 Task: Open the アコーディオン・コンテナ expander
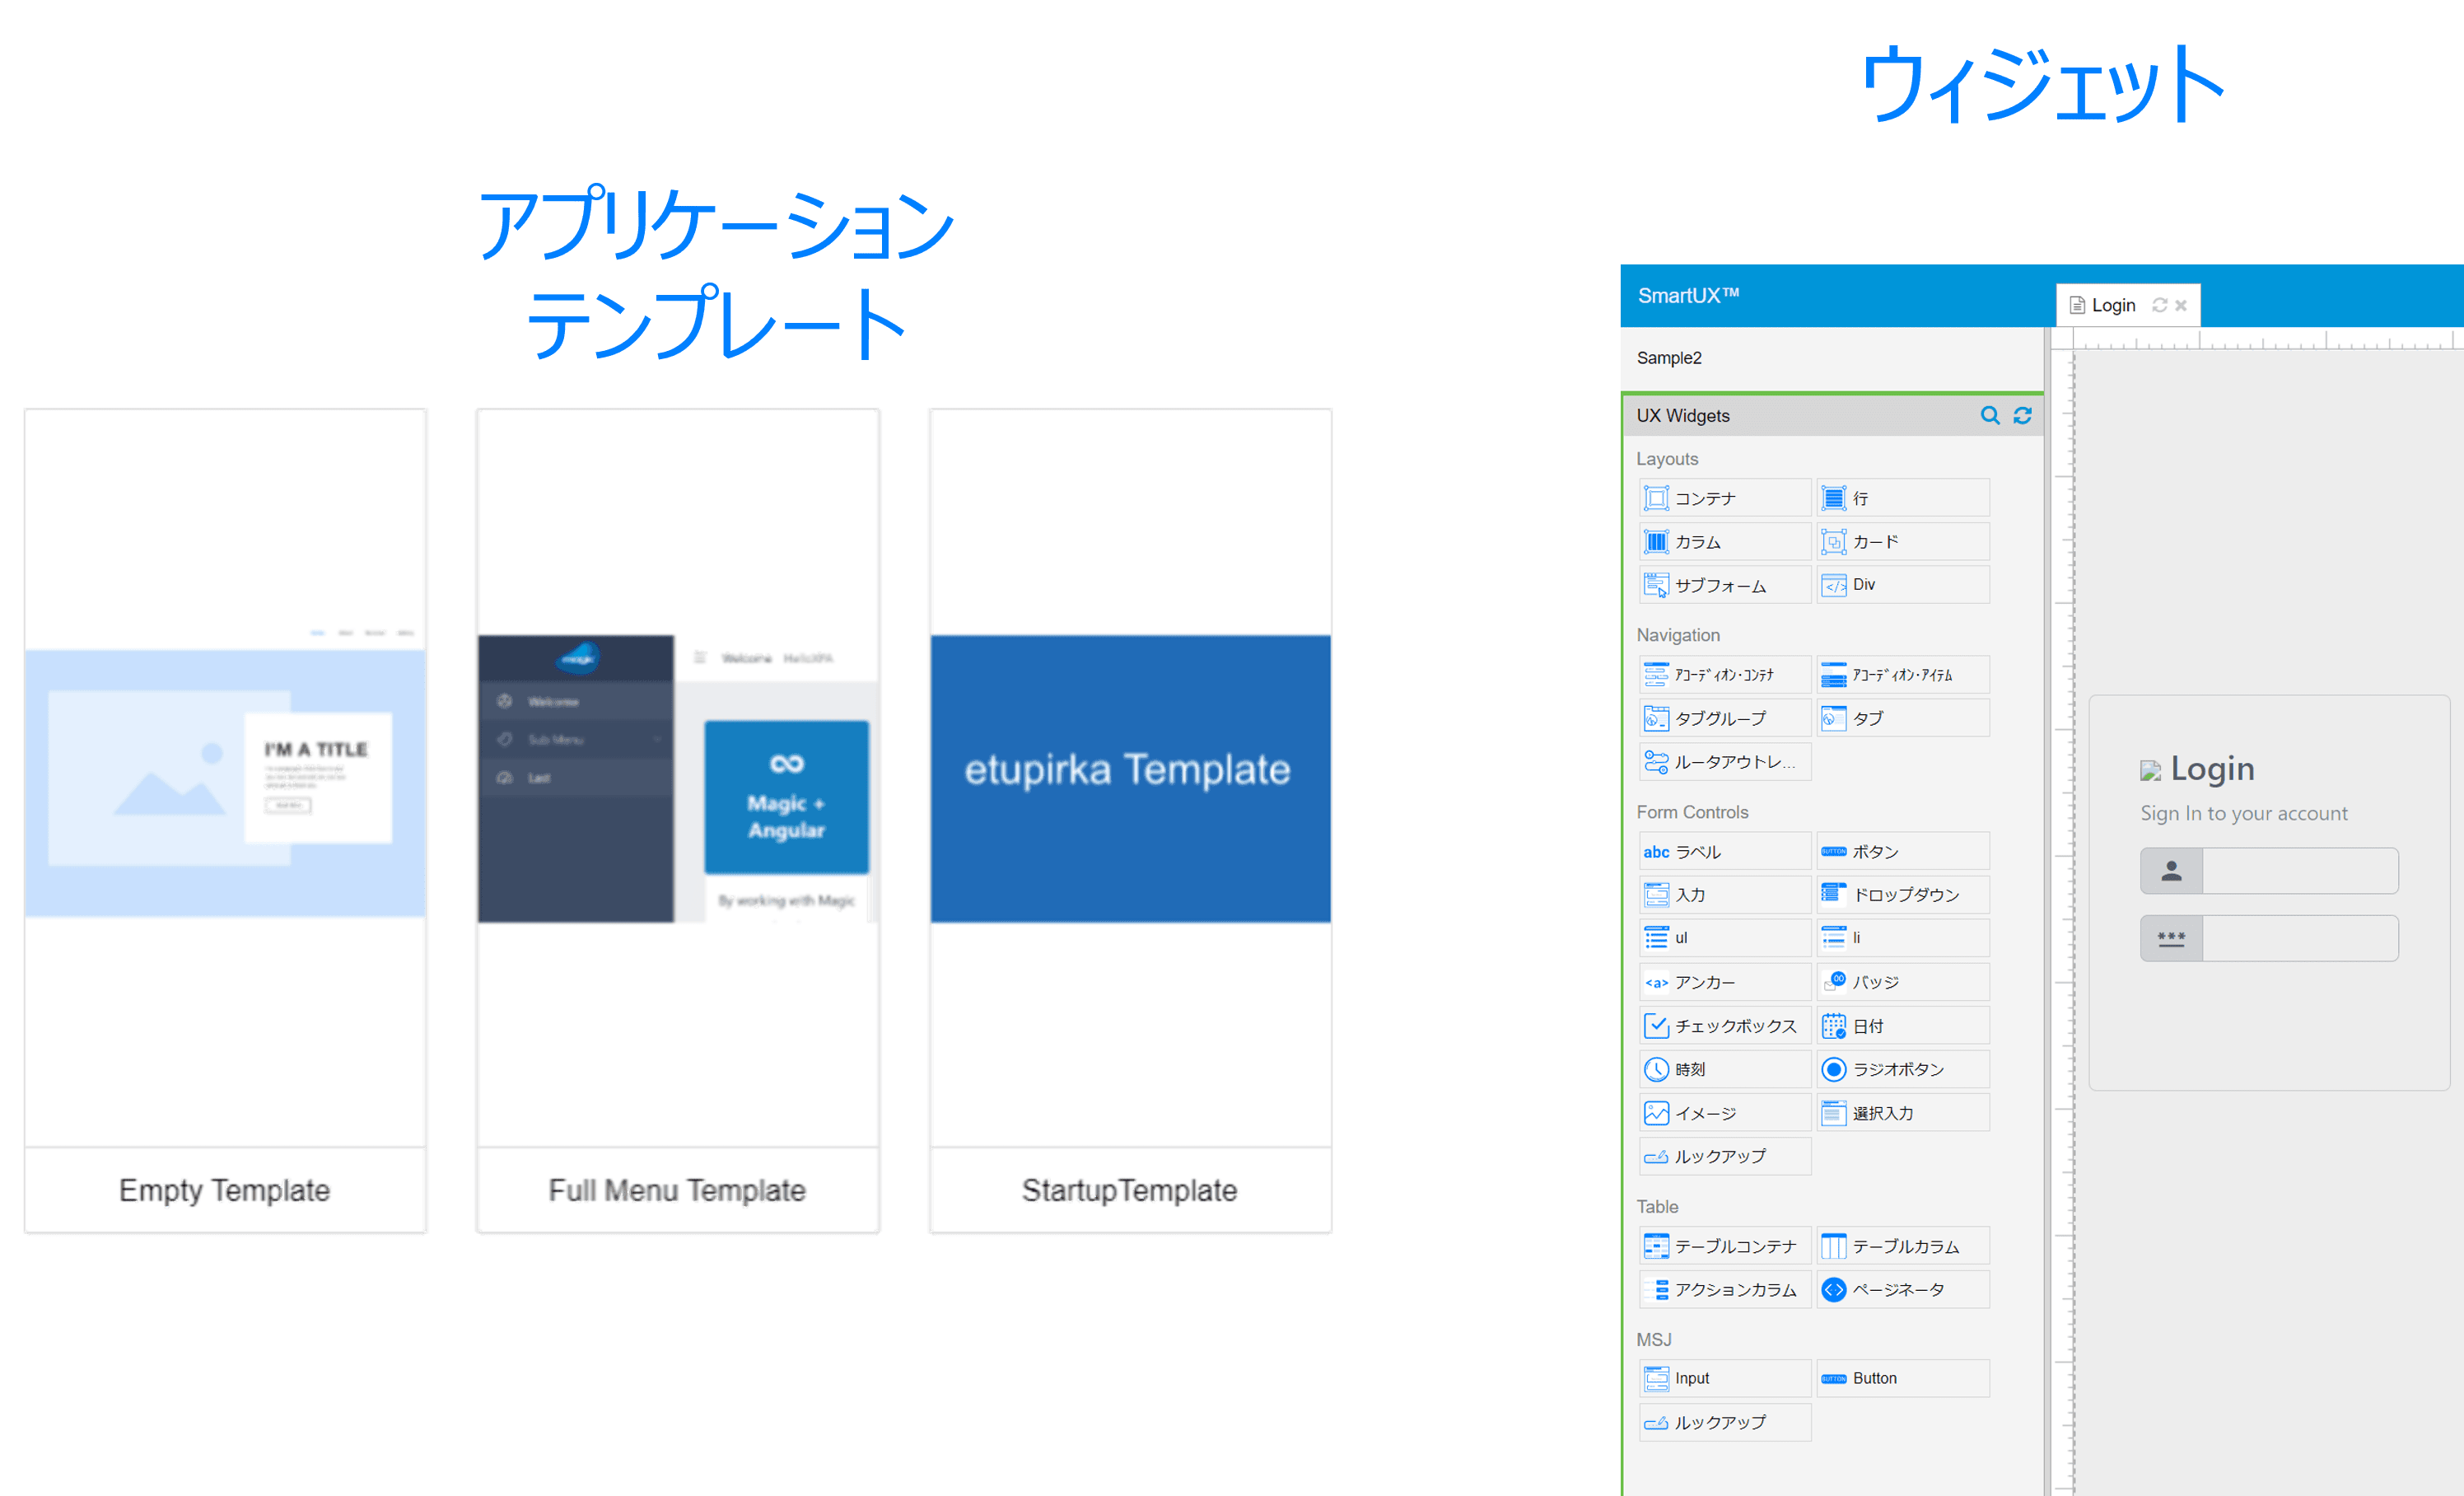(x=1718, y=676)
